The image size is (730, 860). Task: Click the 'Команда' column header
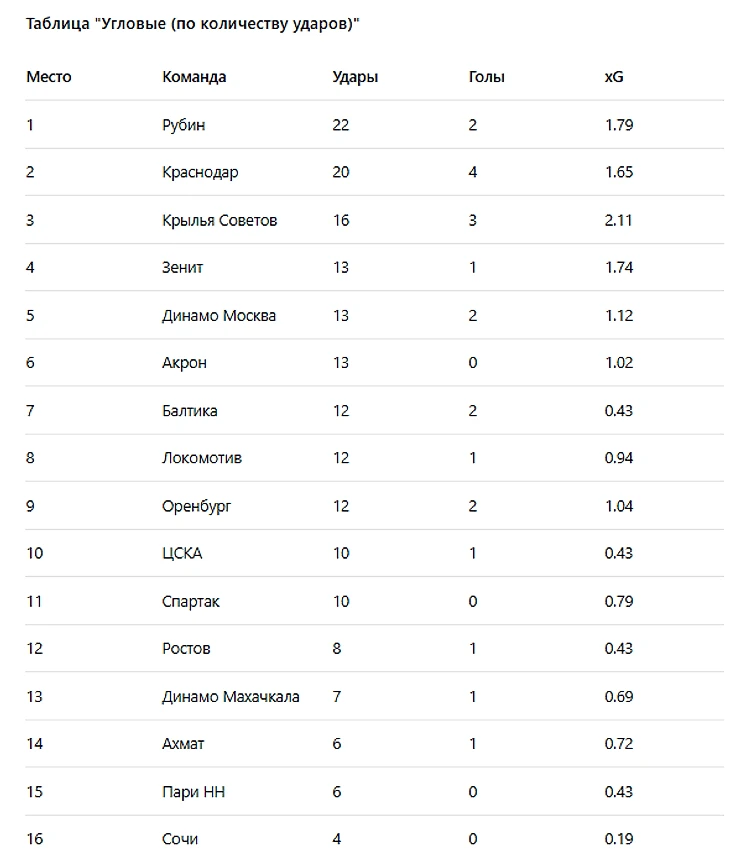coord(194,77)
